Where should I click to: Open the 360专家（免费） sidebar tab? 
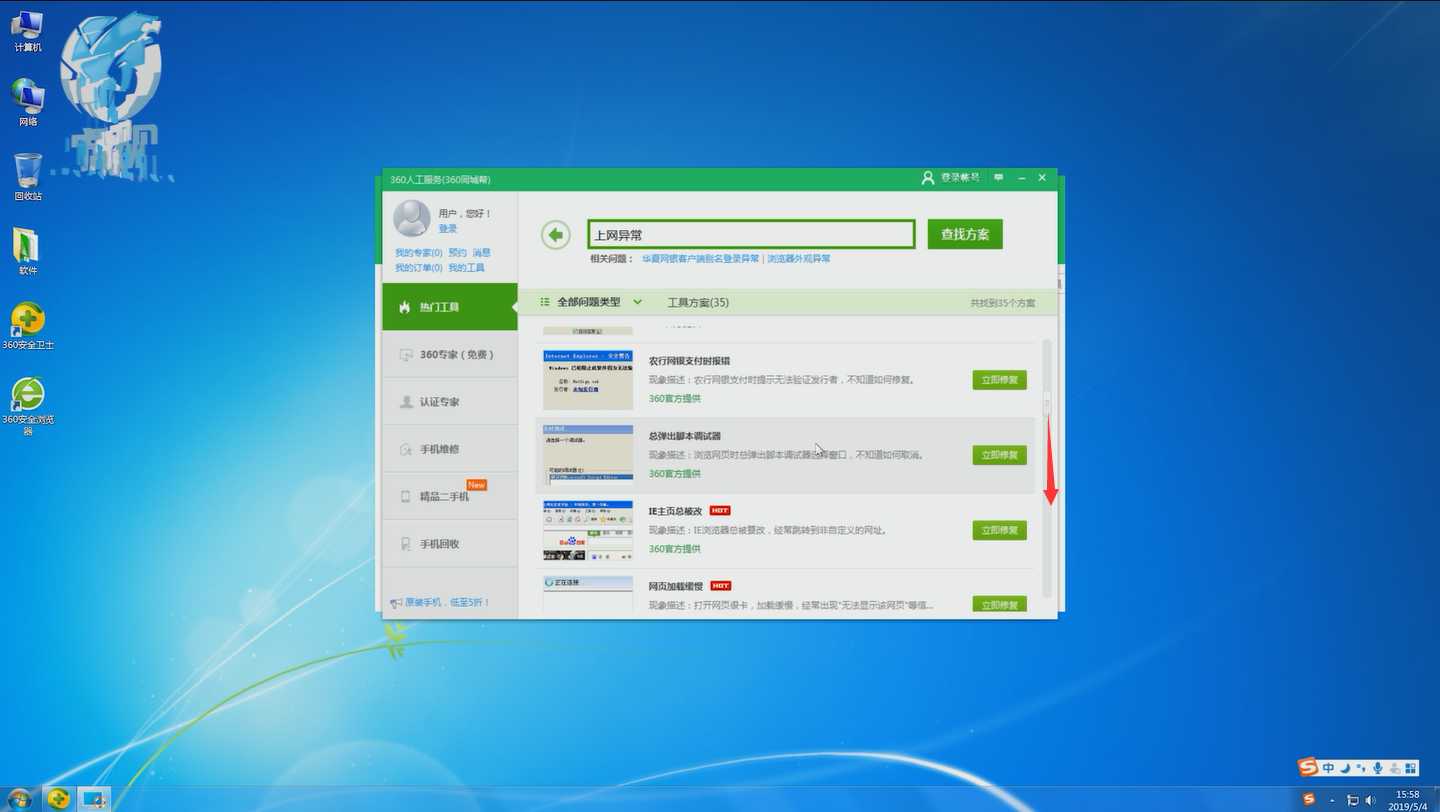point(450,354)
